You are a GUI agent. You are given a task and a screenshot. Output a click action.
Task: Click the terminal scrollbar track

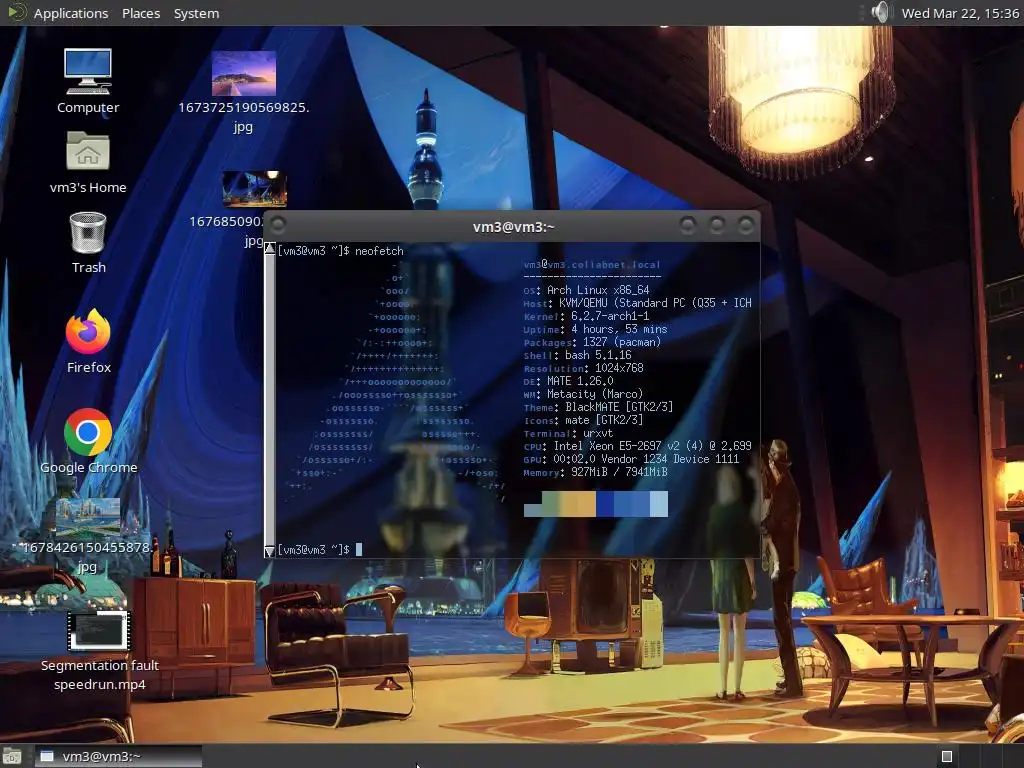click(269, 400)
